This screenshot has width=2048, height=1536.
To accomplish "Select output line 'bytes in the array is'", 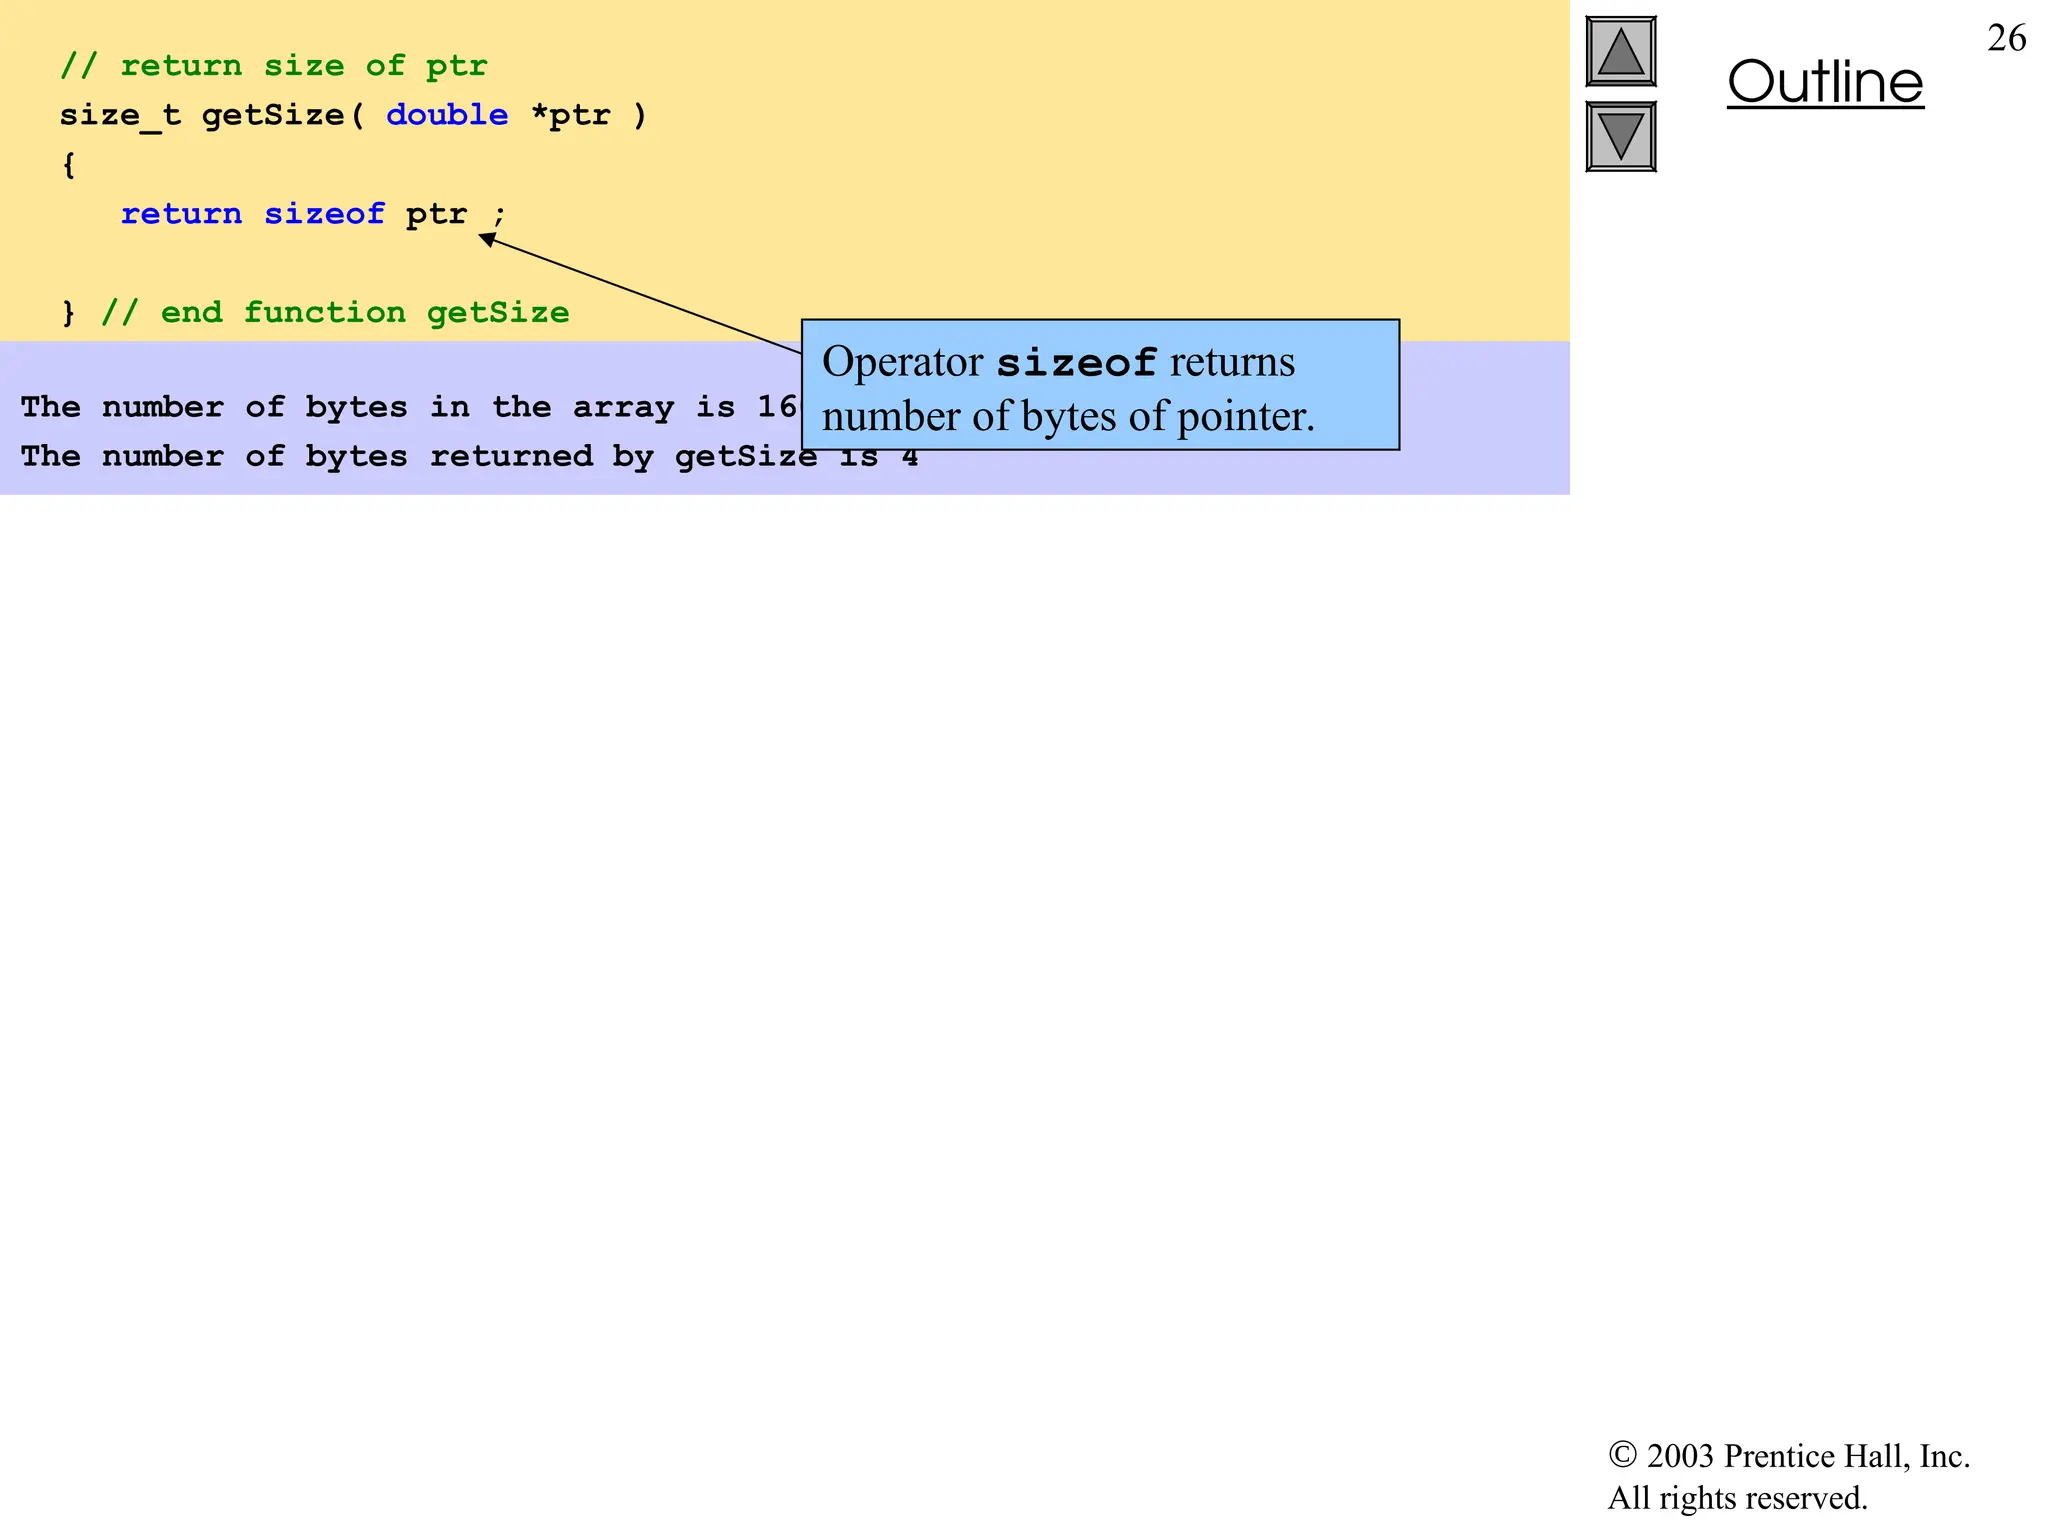I will pos(520,407).
